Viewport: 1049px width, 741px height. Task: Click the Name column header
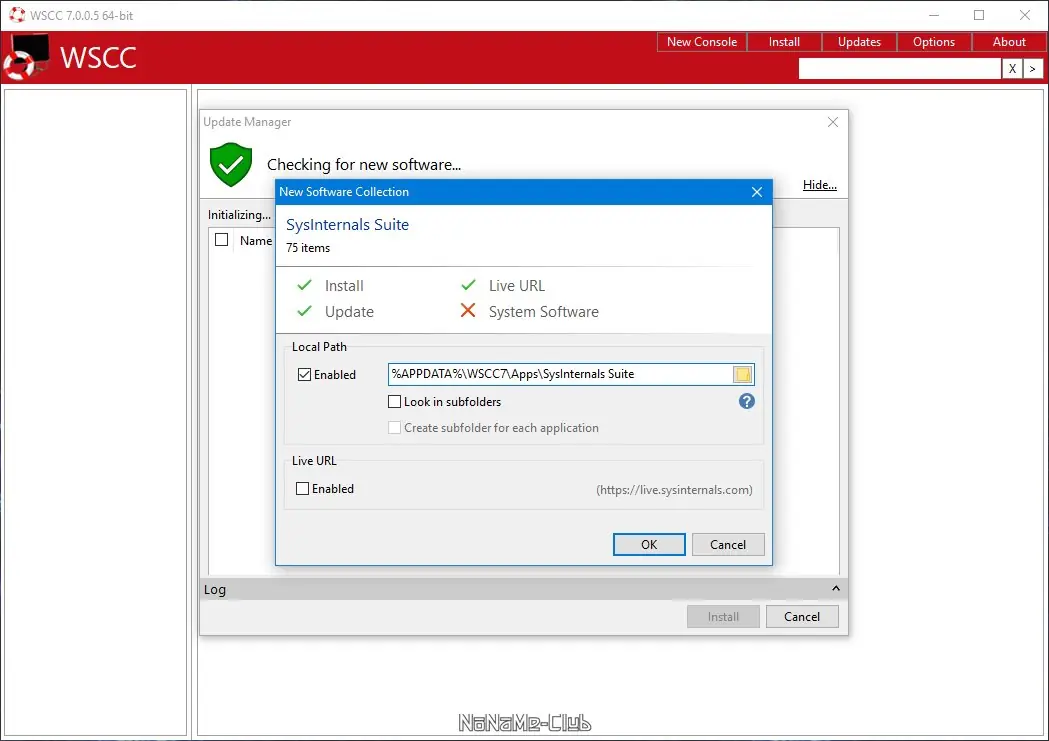point(256,241)
